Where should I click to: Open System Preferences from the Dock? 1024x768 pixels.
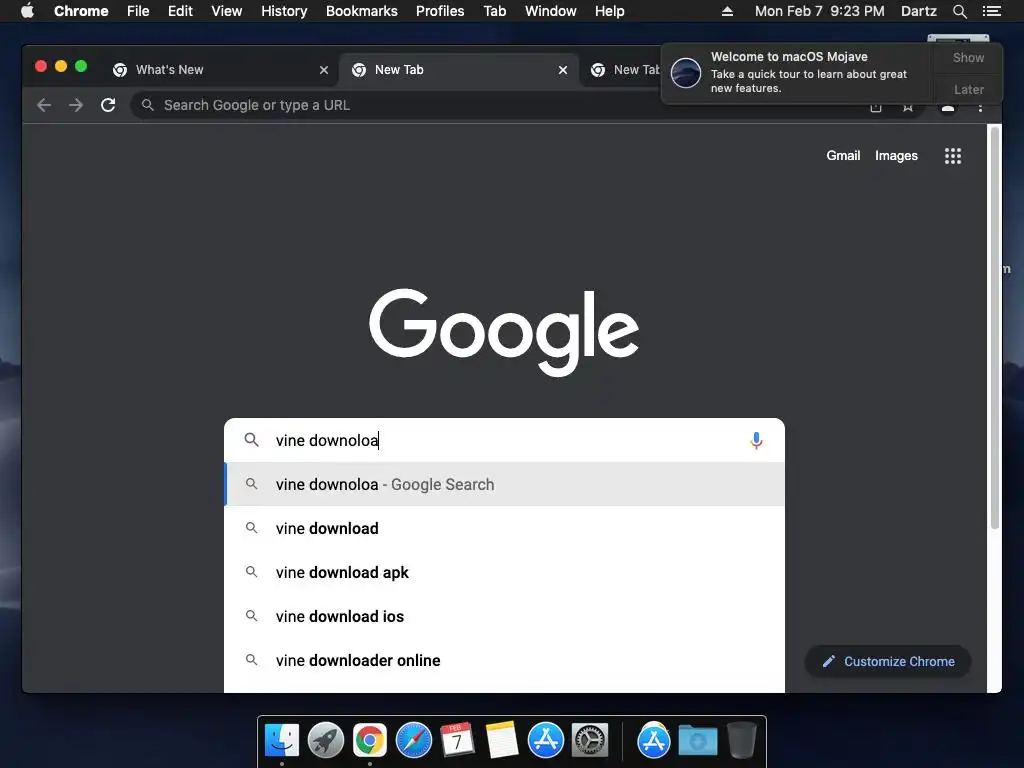590,741
